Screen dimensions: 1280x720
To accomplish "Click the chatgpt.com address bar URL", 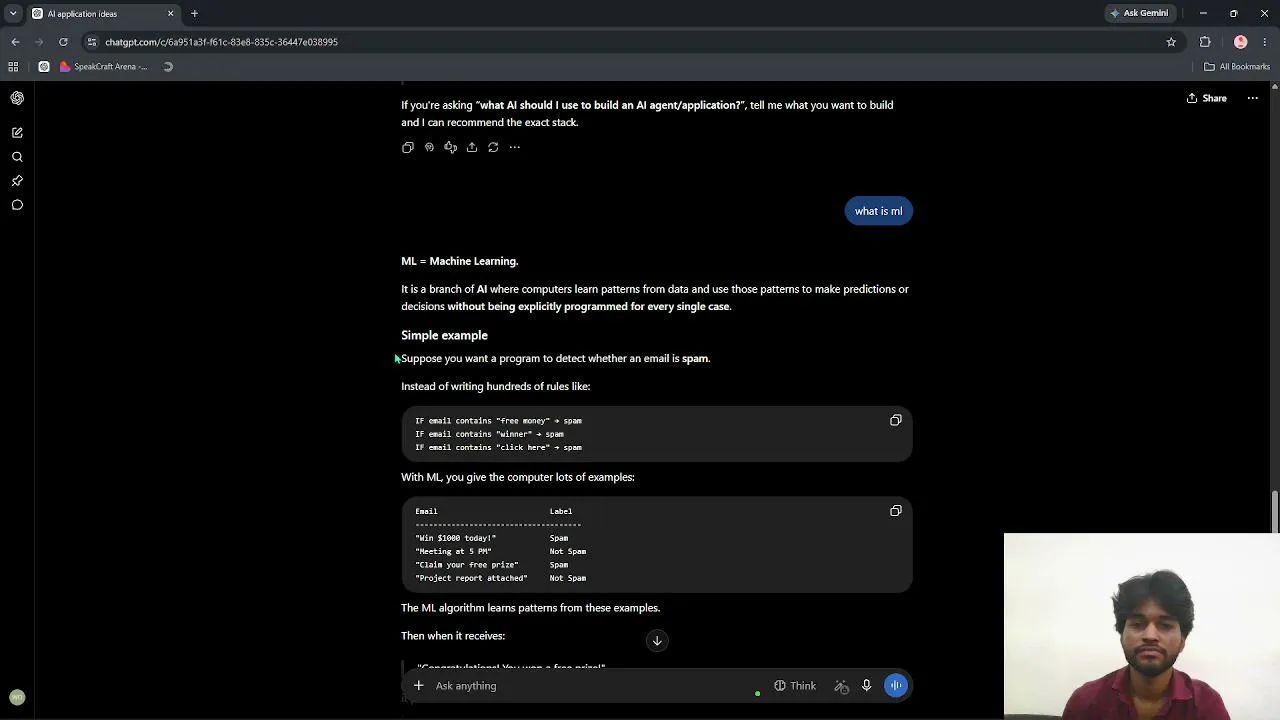I will (221, 42).
